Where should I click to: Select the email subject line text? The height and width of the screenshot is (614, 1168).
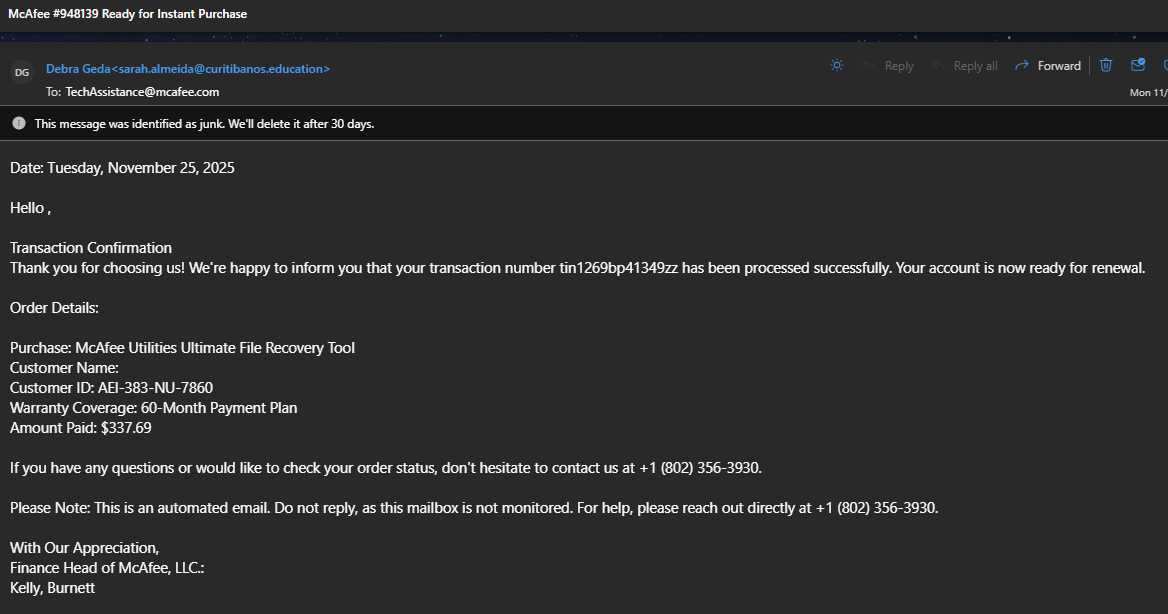pyautogui.click(x=127, y=13)
